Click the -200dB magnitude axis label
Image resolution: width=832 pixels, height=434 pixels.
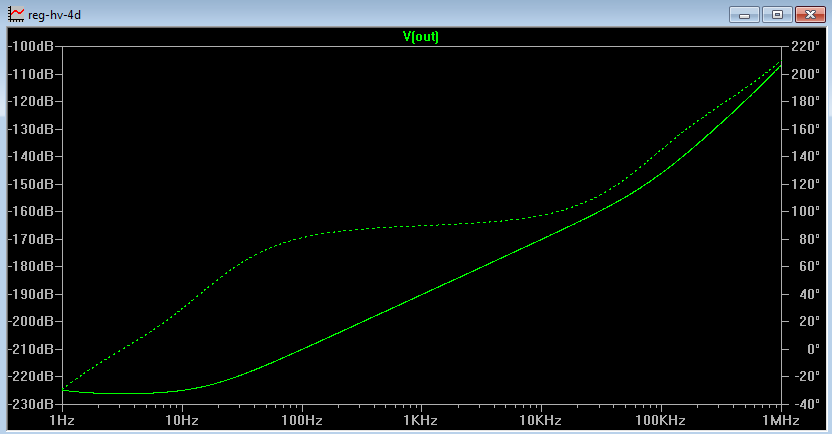pyautogui.click(x=31, y=321)
